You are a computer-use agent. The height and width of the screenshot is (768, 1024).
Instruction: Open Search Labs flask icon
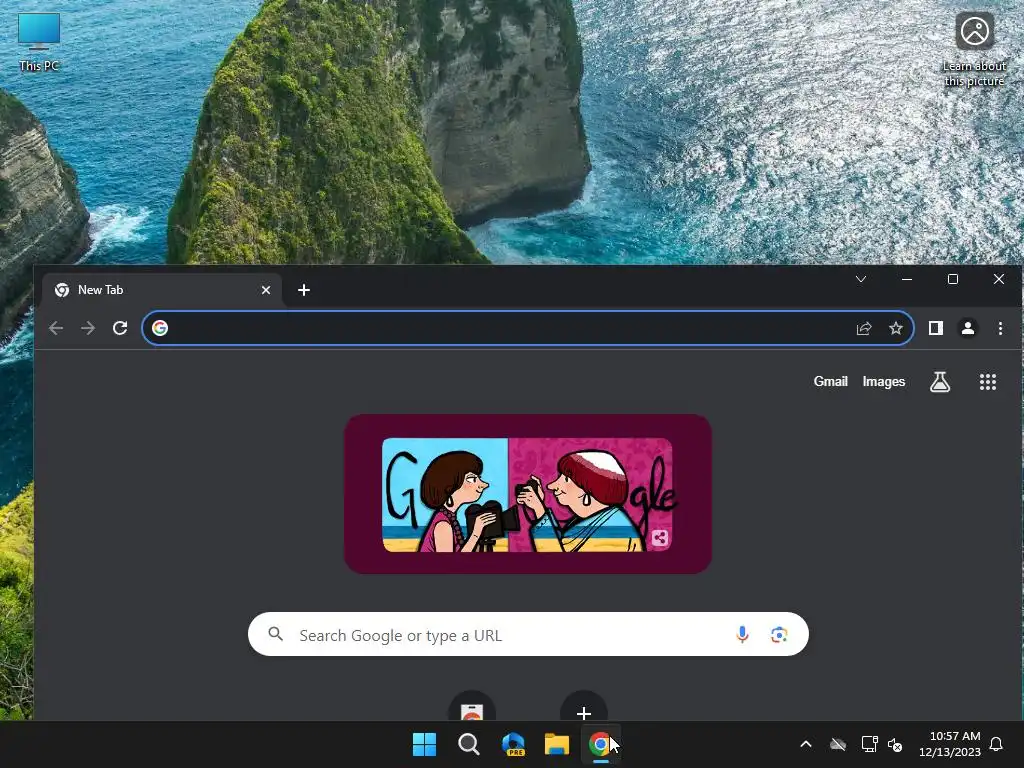click(940, 382)
